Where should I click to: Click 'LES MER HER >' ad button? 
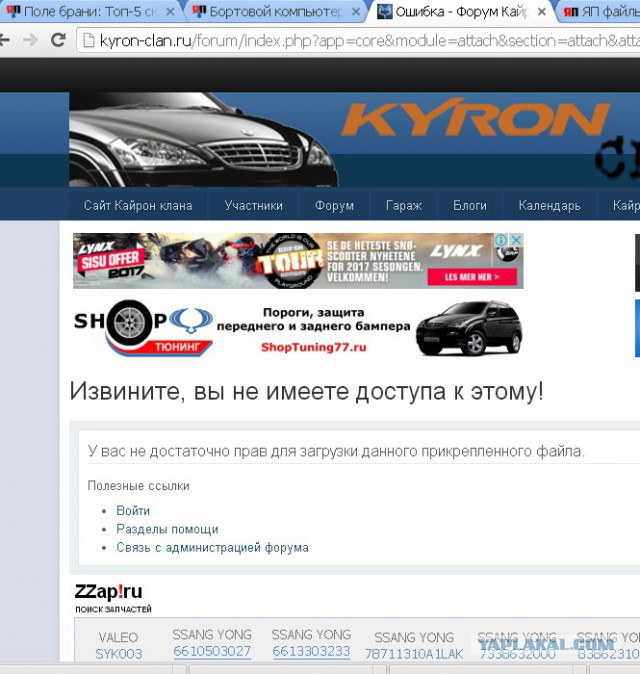coord(472,277)
